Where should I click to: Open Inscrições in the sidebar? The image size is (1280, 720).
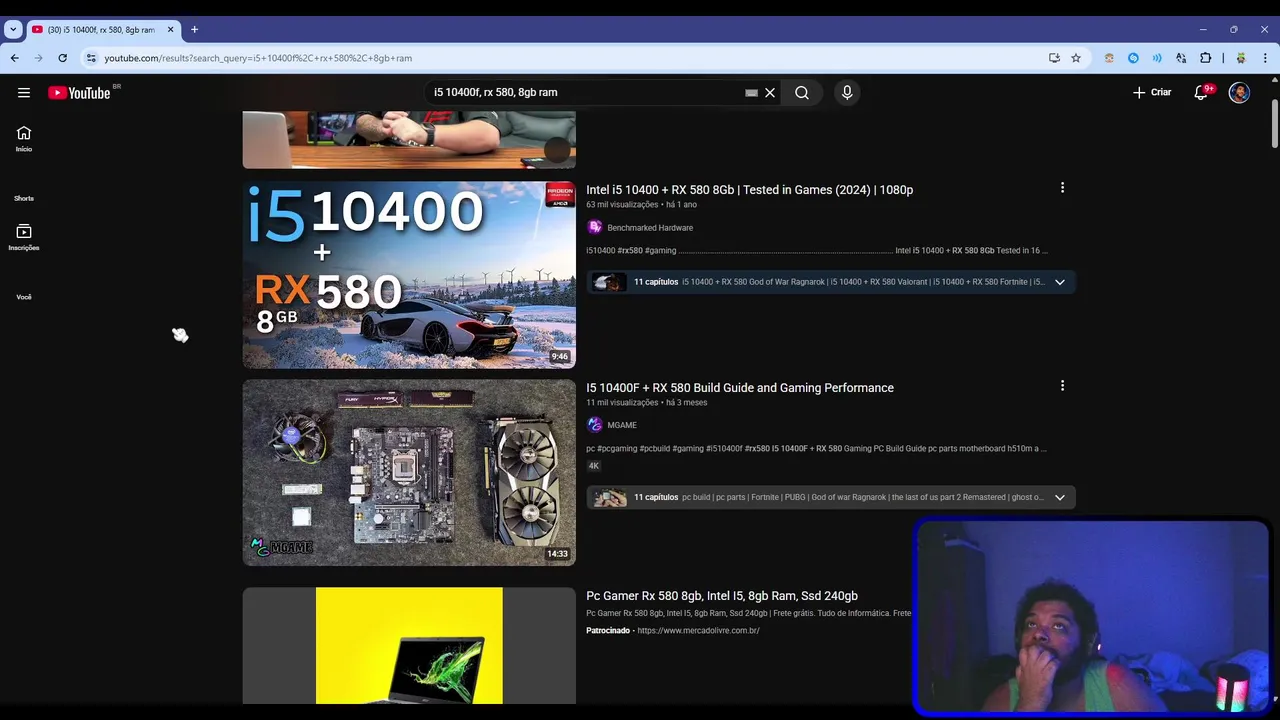point(24,238)
